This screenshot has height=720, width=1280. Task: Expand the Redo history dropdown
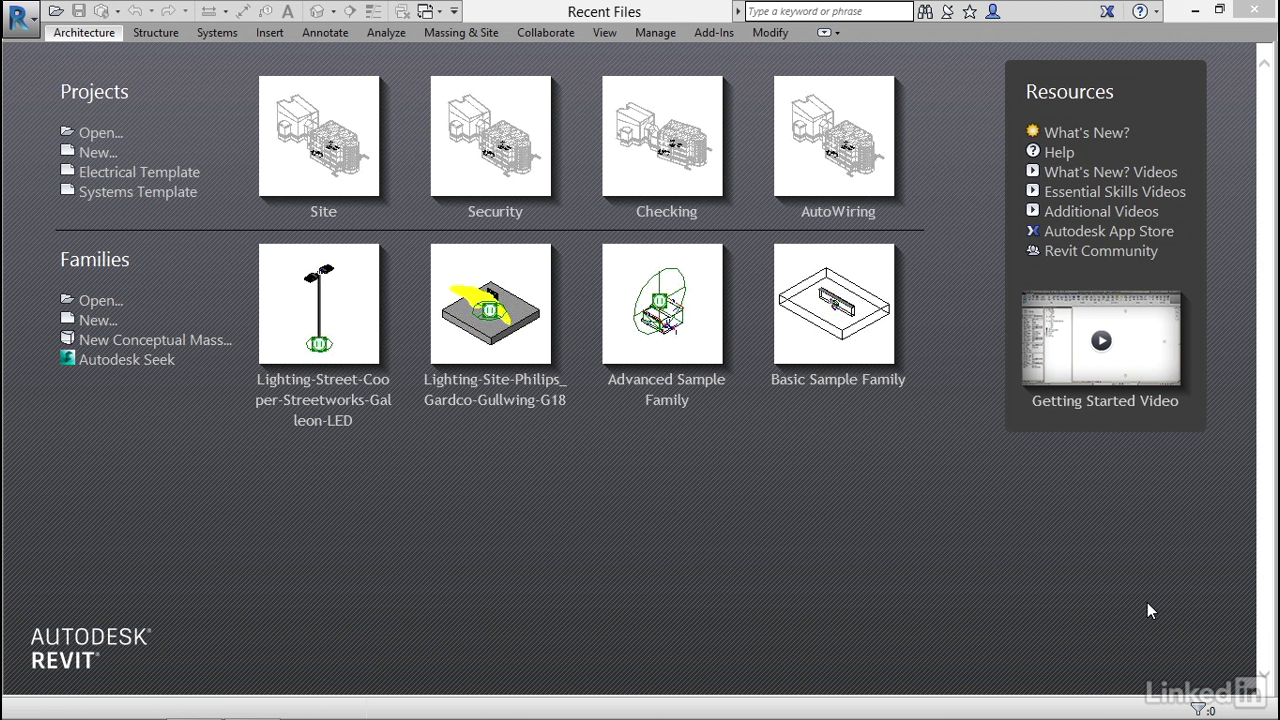(x=184, y=12)
